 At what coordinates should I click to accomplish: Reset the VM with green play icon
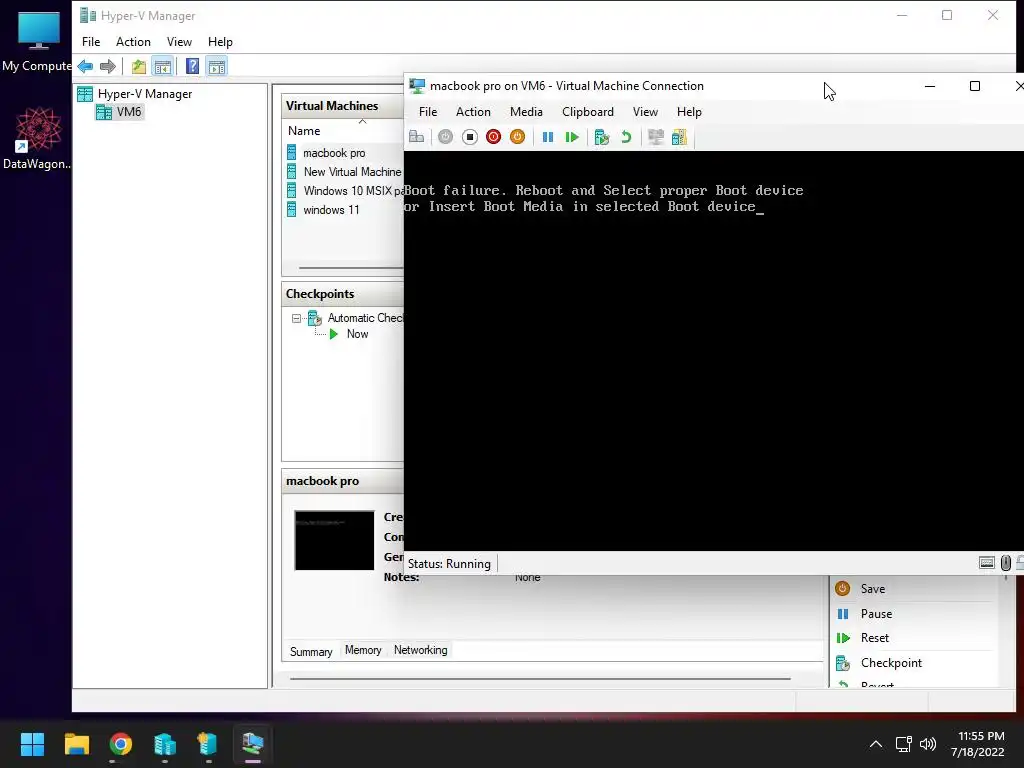point(572,137)
